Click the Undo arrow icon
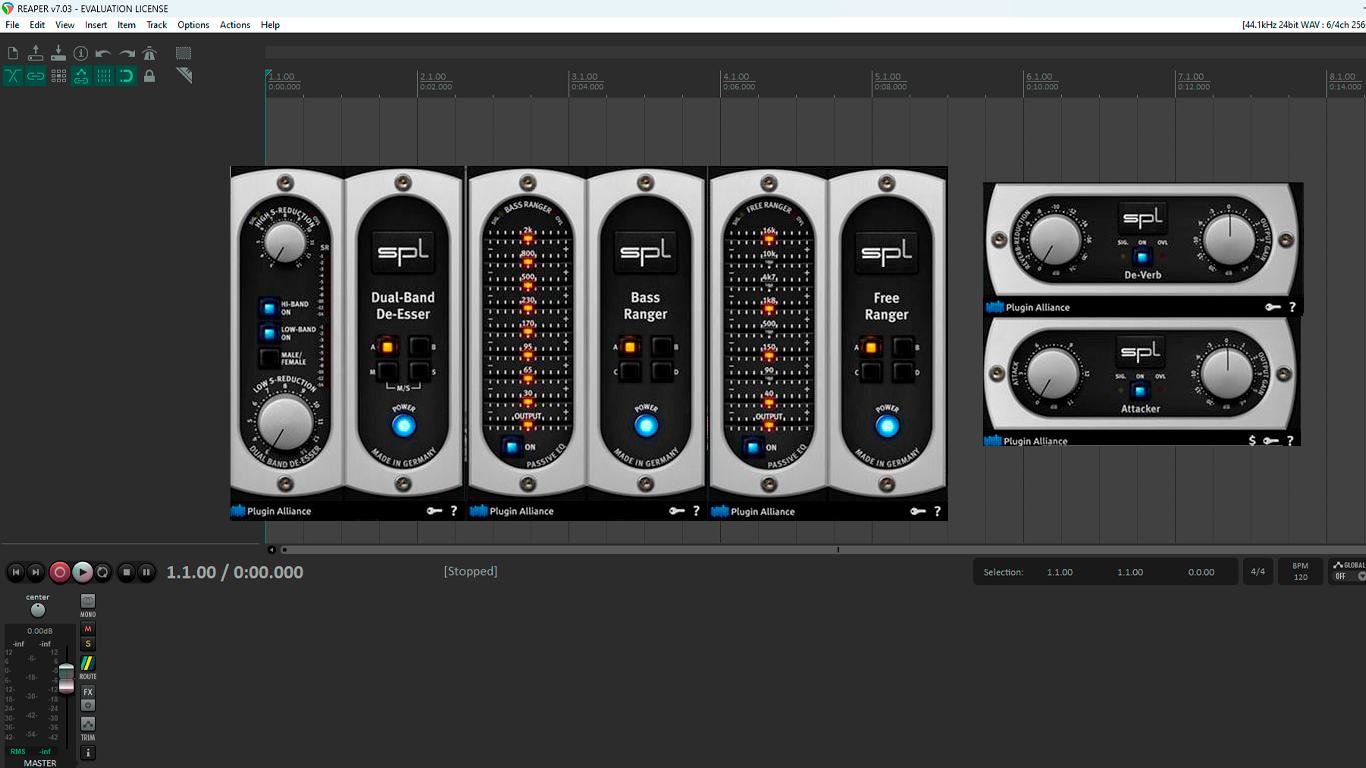The width and height of the screenshot is (1366, 768). 104,53
